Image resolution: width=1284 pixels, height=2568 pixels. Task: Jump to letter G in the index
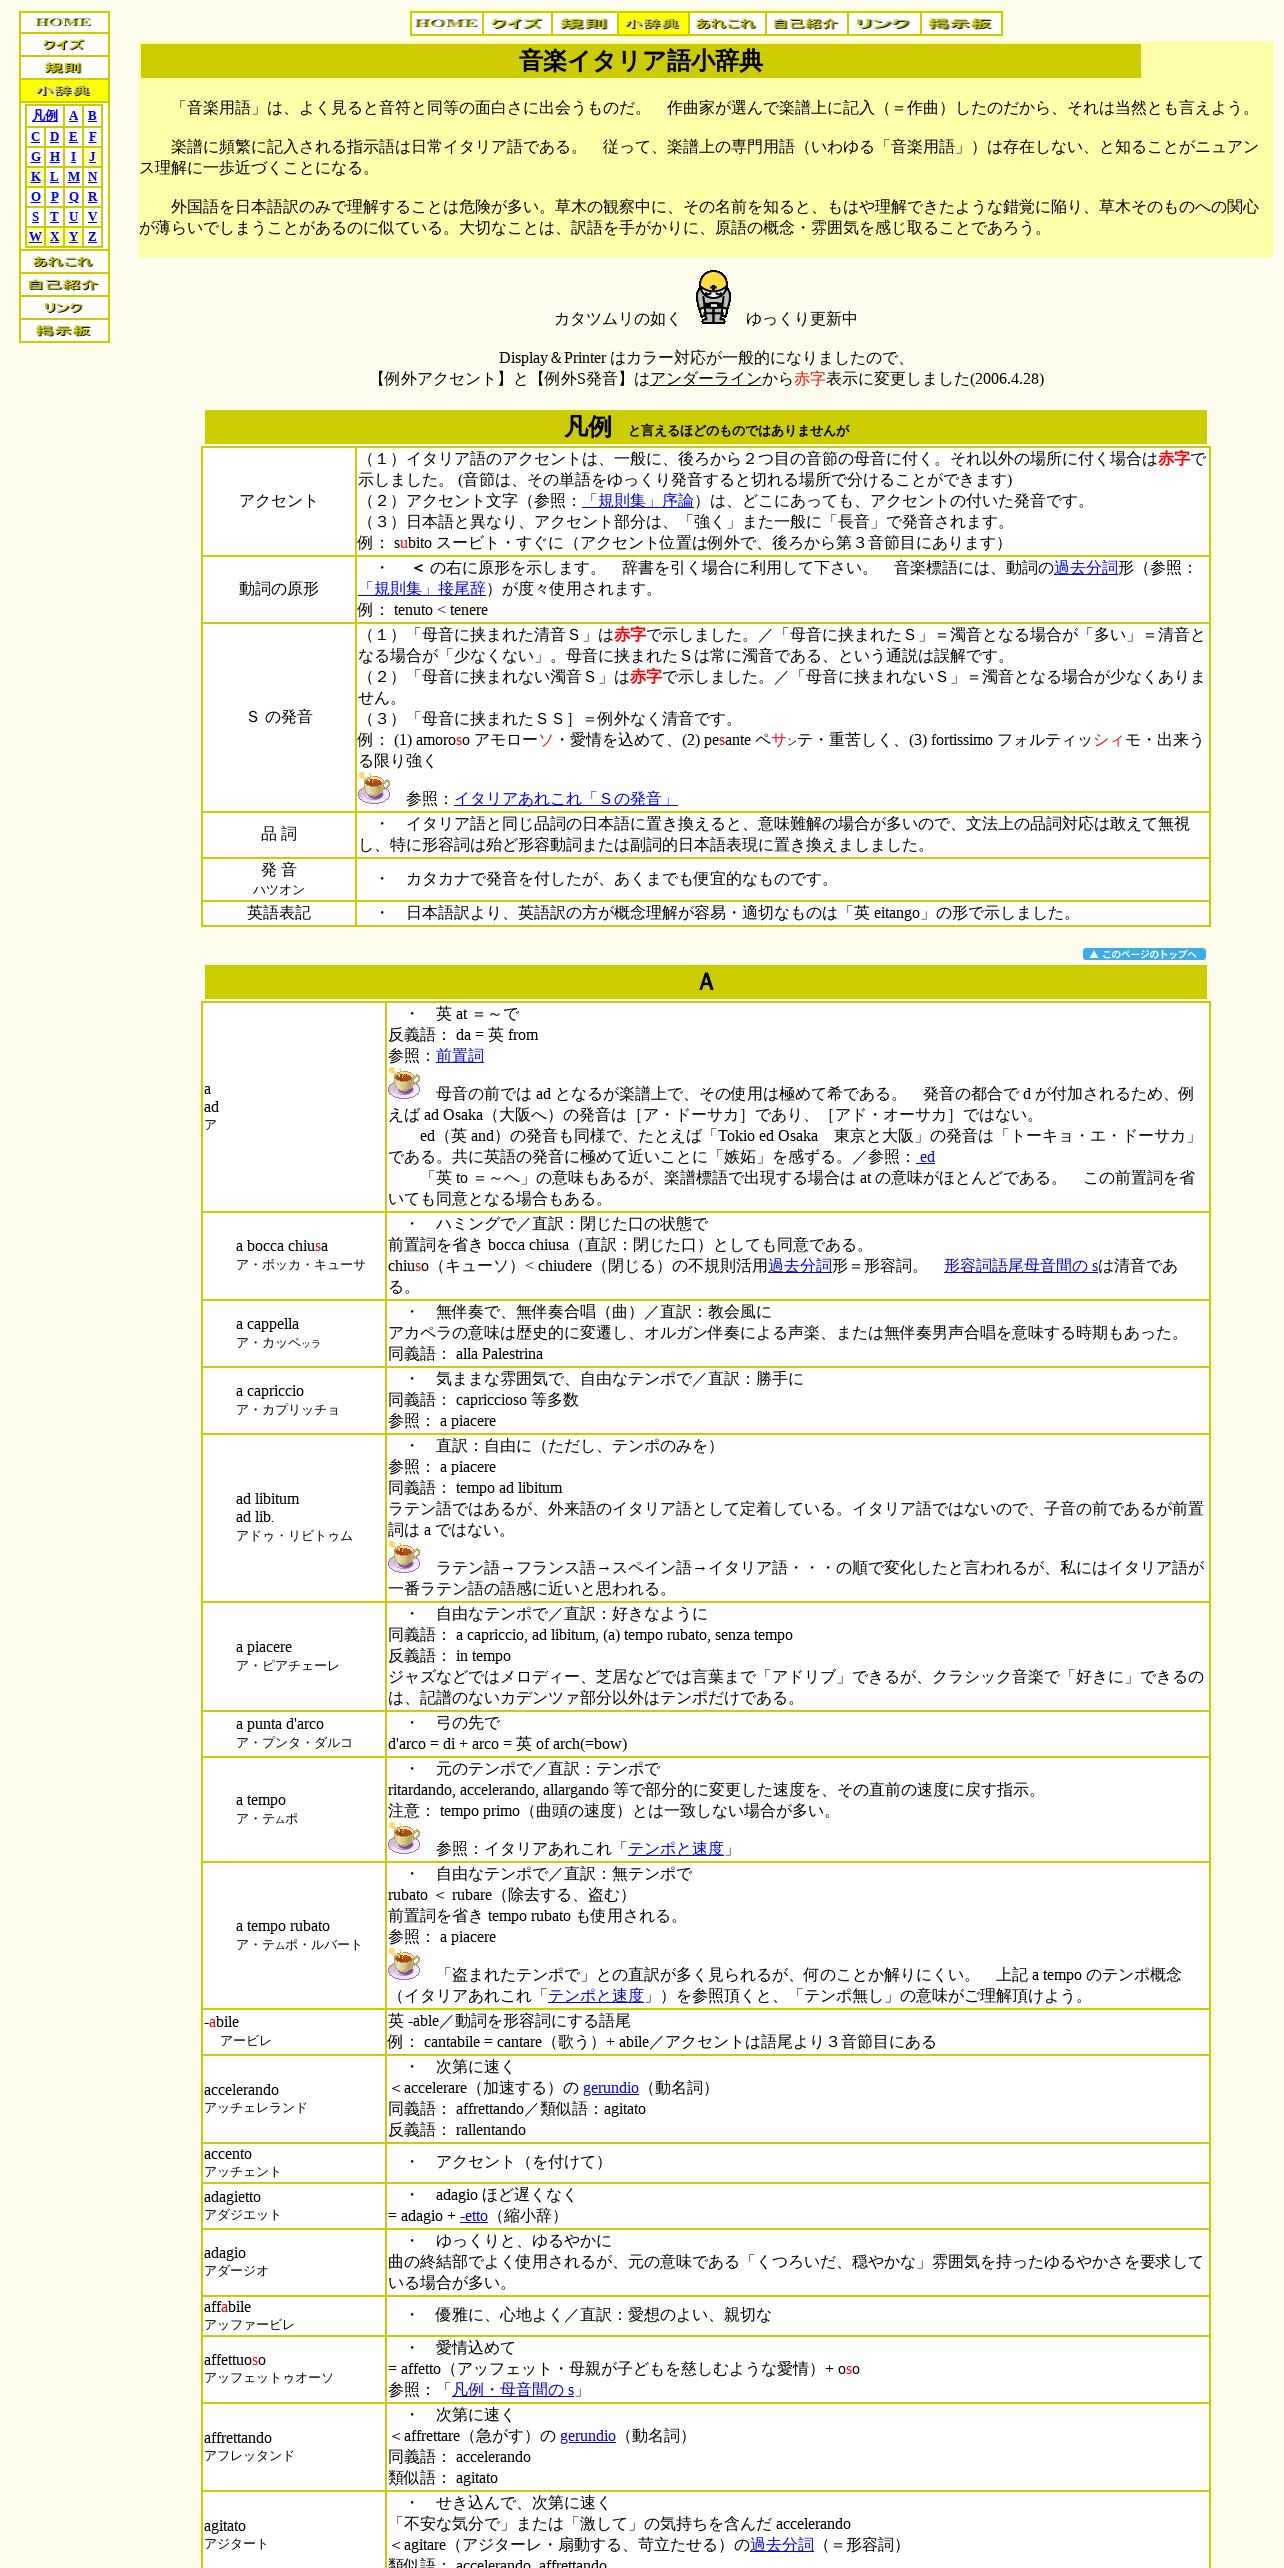[36, 157]
